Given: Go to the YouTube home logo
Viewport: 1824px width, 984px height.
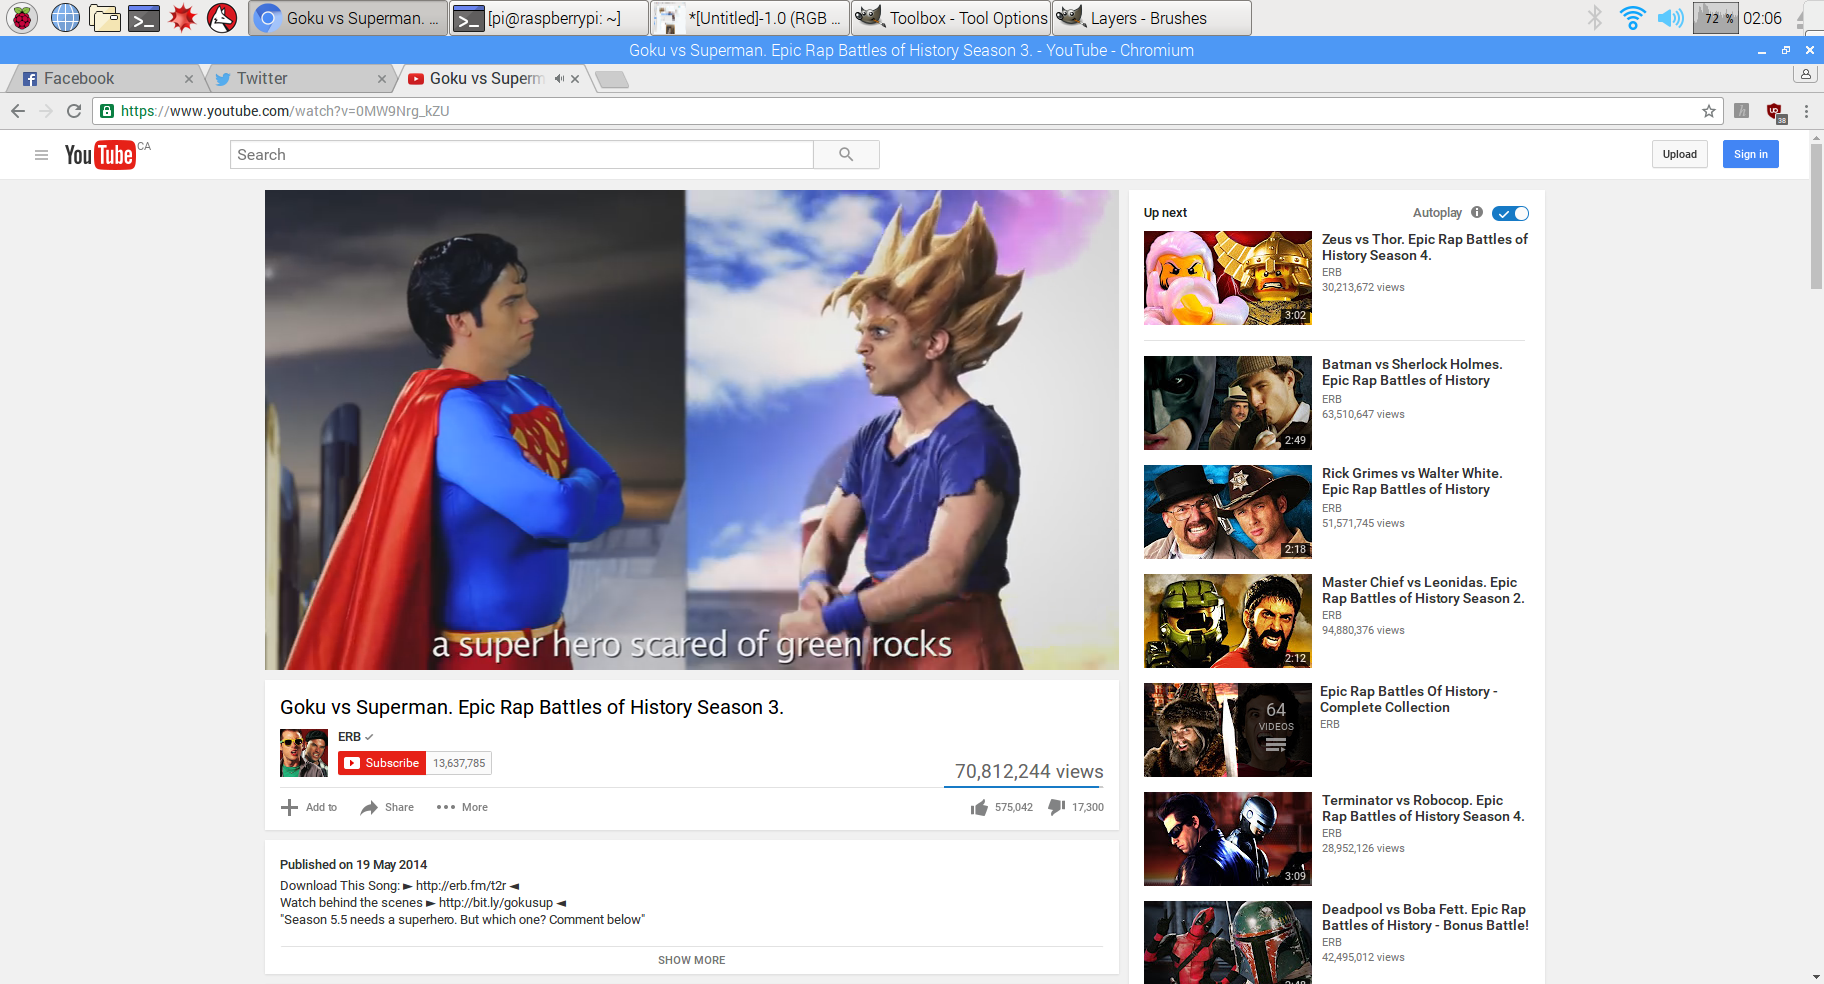Looking at the screenshot, I should [x=100, y=155].
